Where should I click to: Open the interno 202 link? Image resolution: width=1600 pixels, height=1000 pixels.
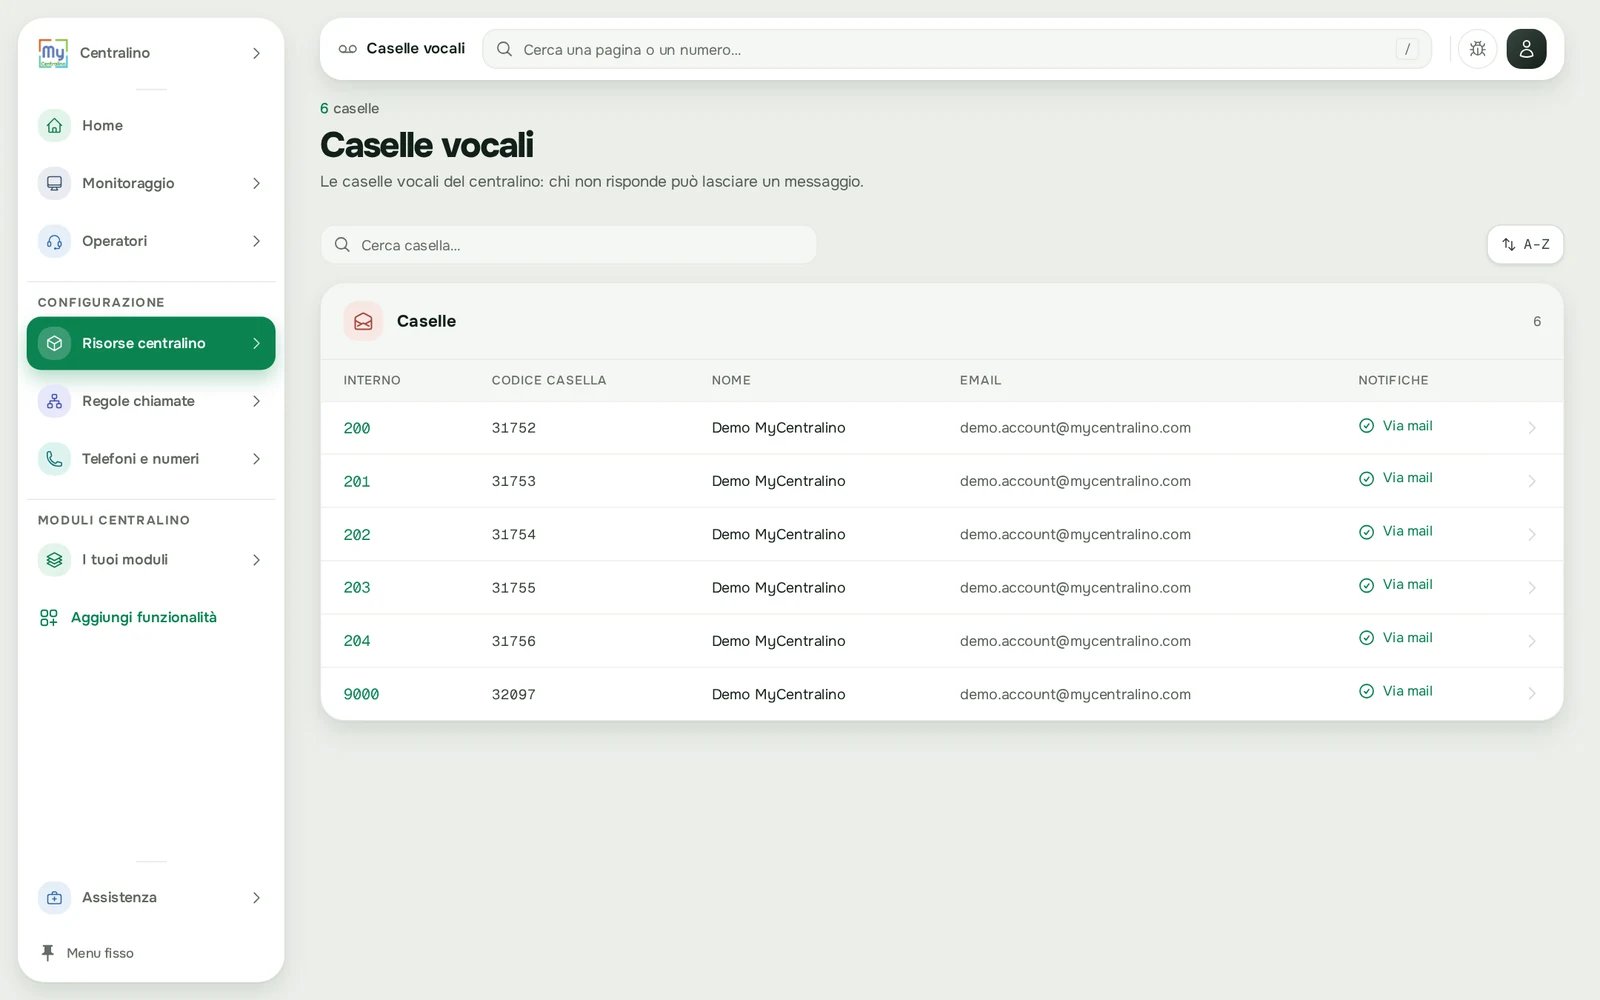357,535
